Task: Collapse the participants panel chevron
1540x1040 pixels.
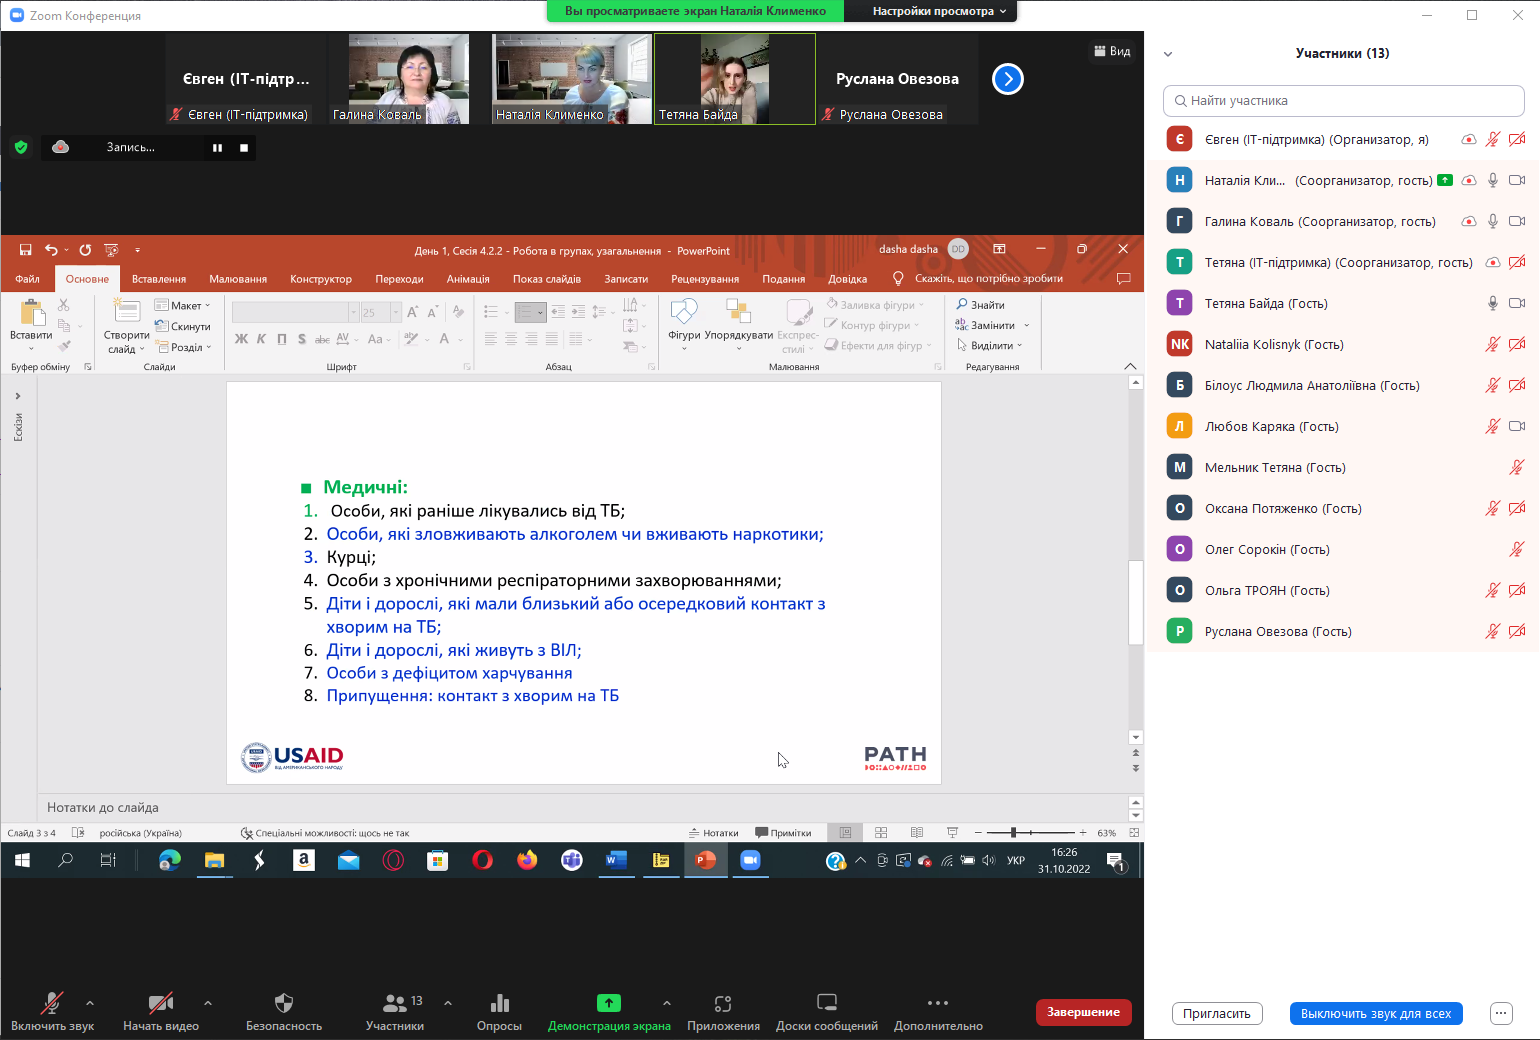Action: click(x=1168, y=54)
